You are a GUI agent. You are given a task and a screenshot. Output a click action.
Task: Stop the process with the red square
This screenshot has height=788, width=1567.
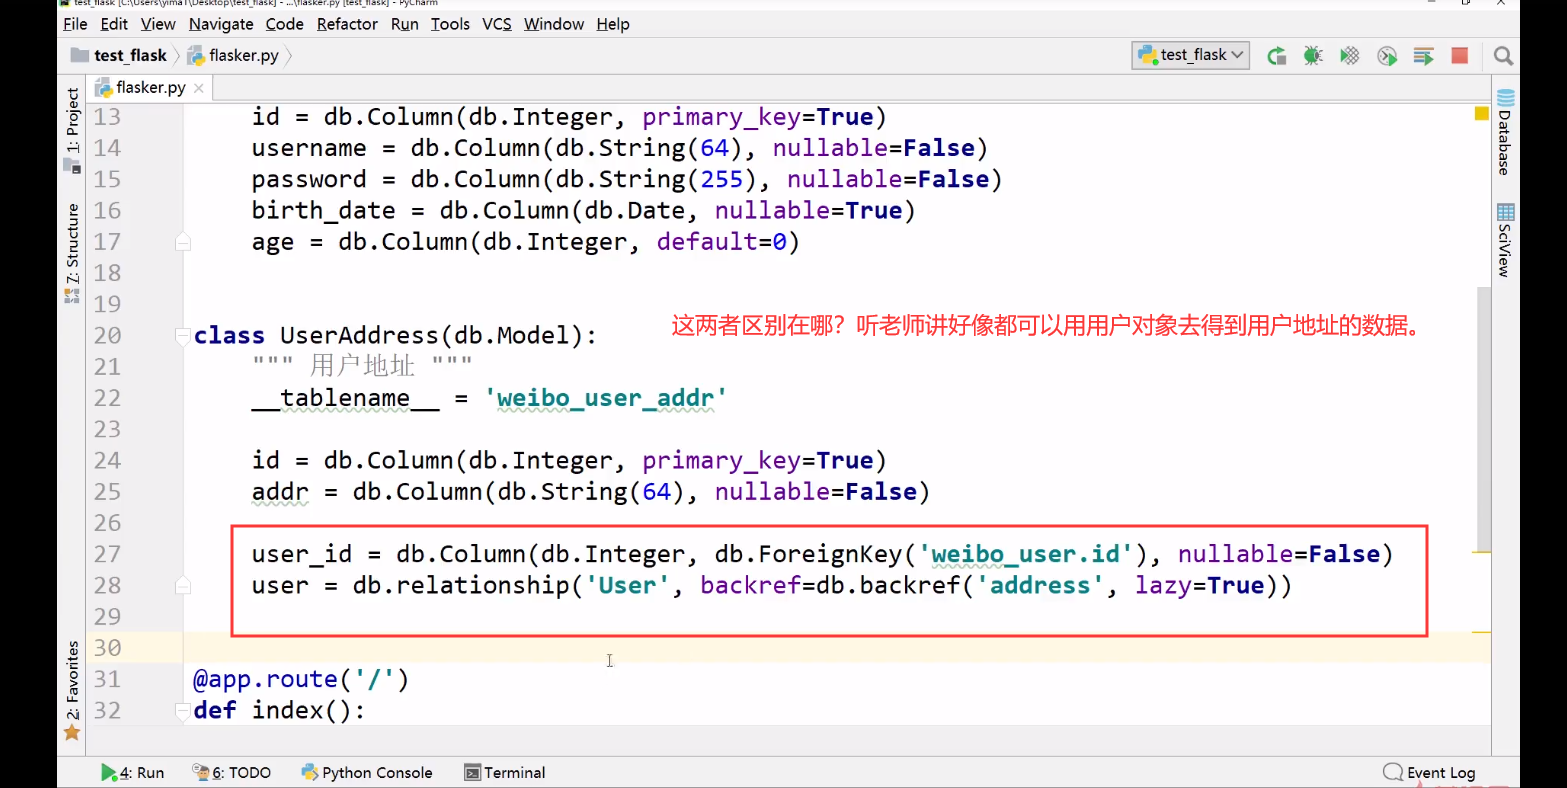click(x=1460, y=56)
